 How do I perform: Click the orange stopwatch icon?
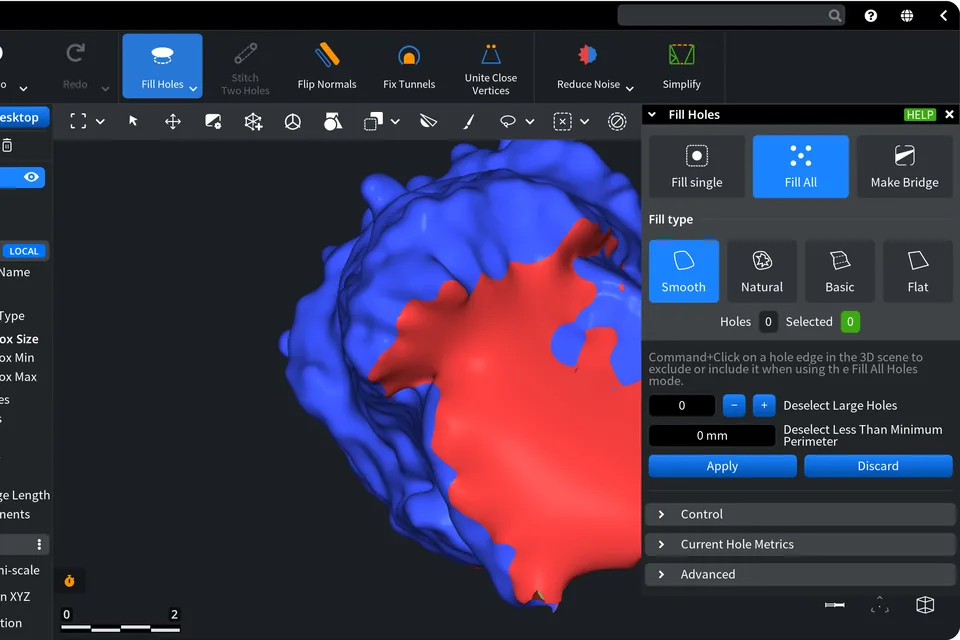click(x=69, y=581)
